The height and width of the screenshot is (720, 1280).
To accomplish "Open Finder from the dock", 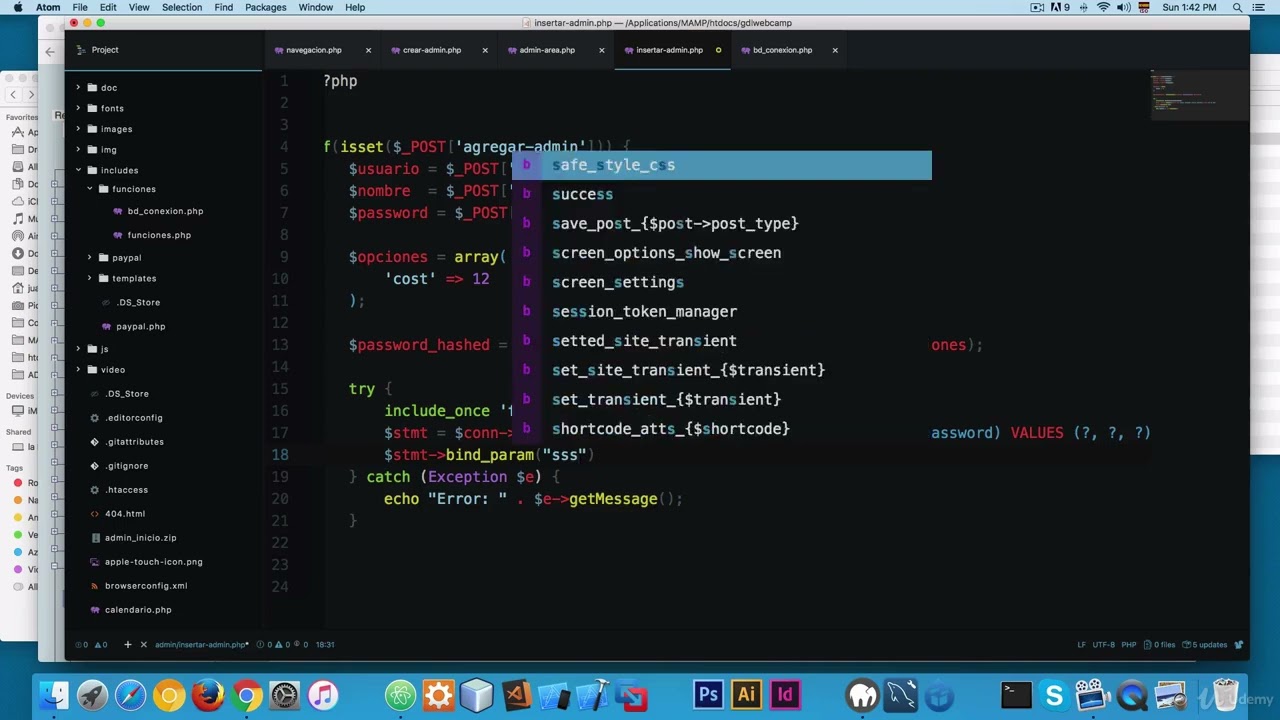I will (x=53, y=695).
